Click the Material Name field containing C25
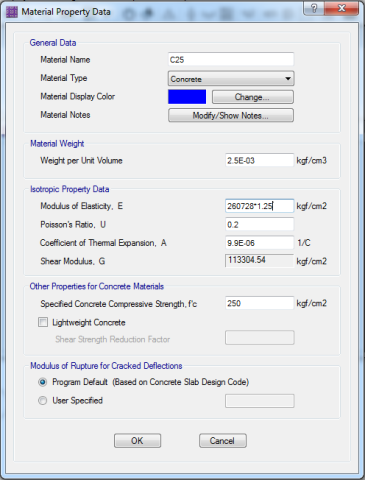The height and width of the screenshot is (480, 365). (x=231, y=60)
